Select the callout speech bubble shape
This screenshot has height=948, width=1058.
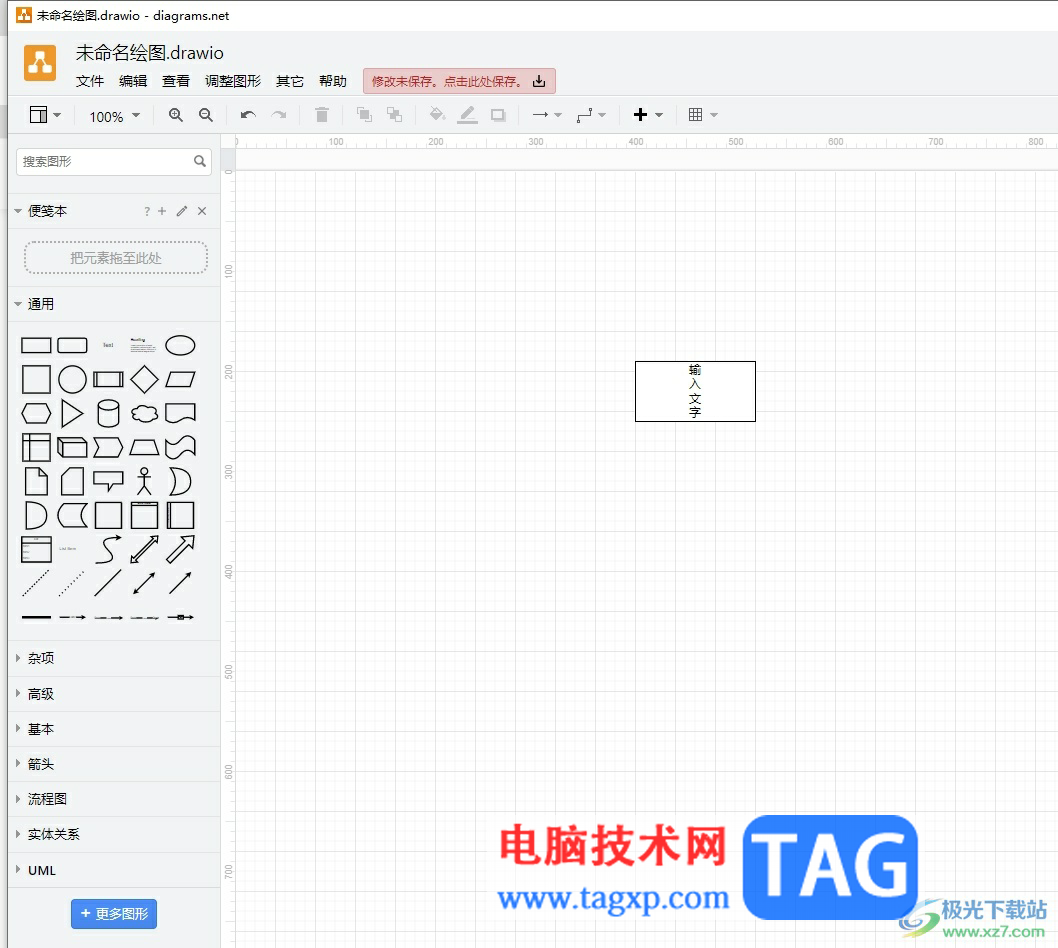tap(108, 481)
